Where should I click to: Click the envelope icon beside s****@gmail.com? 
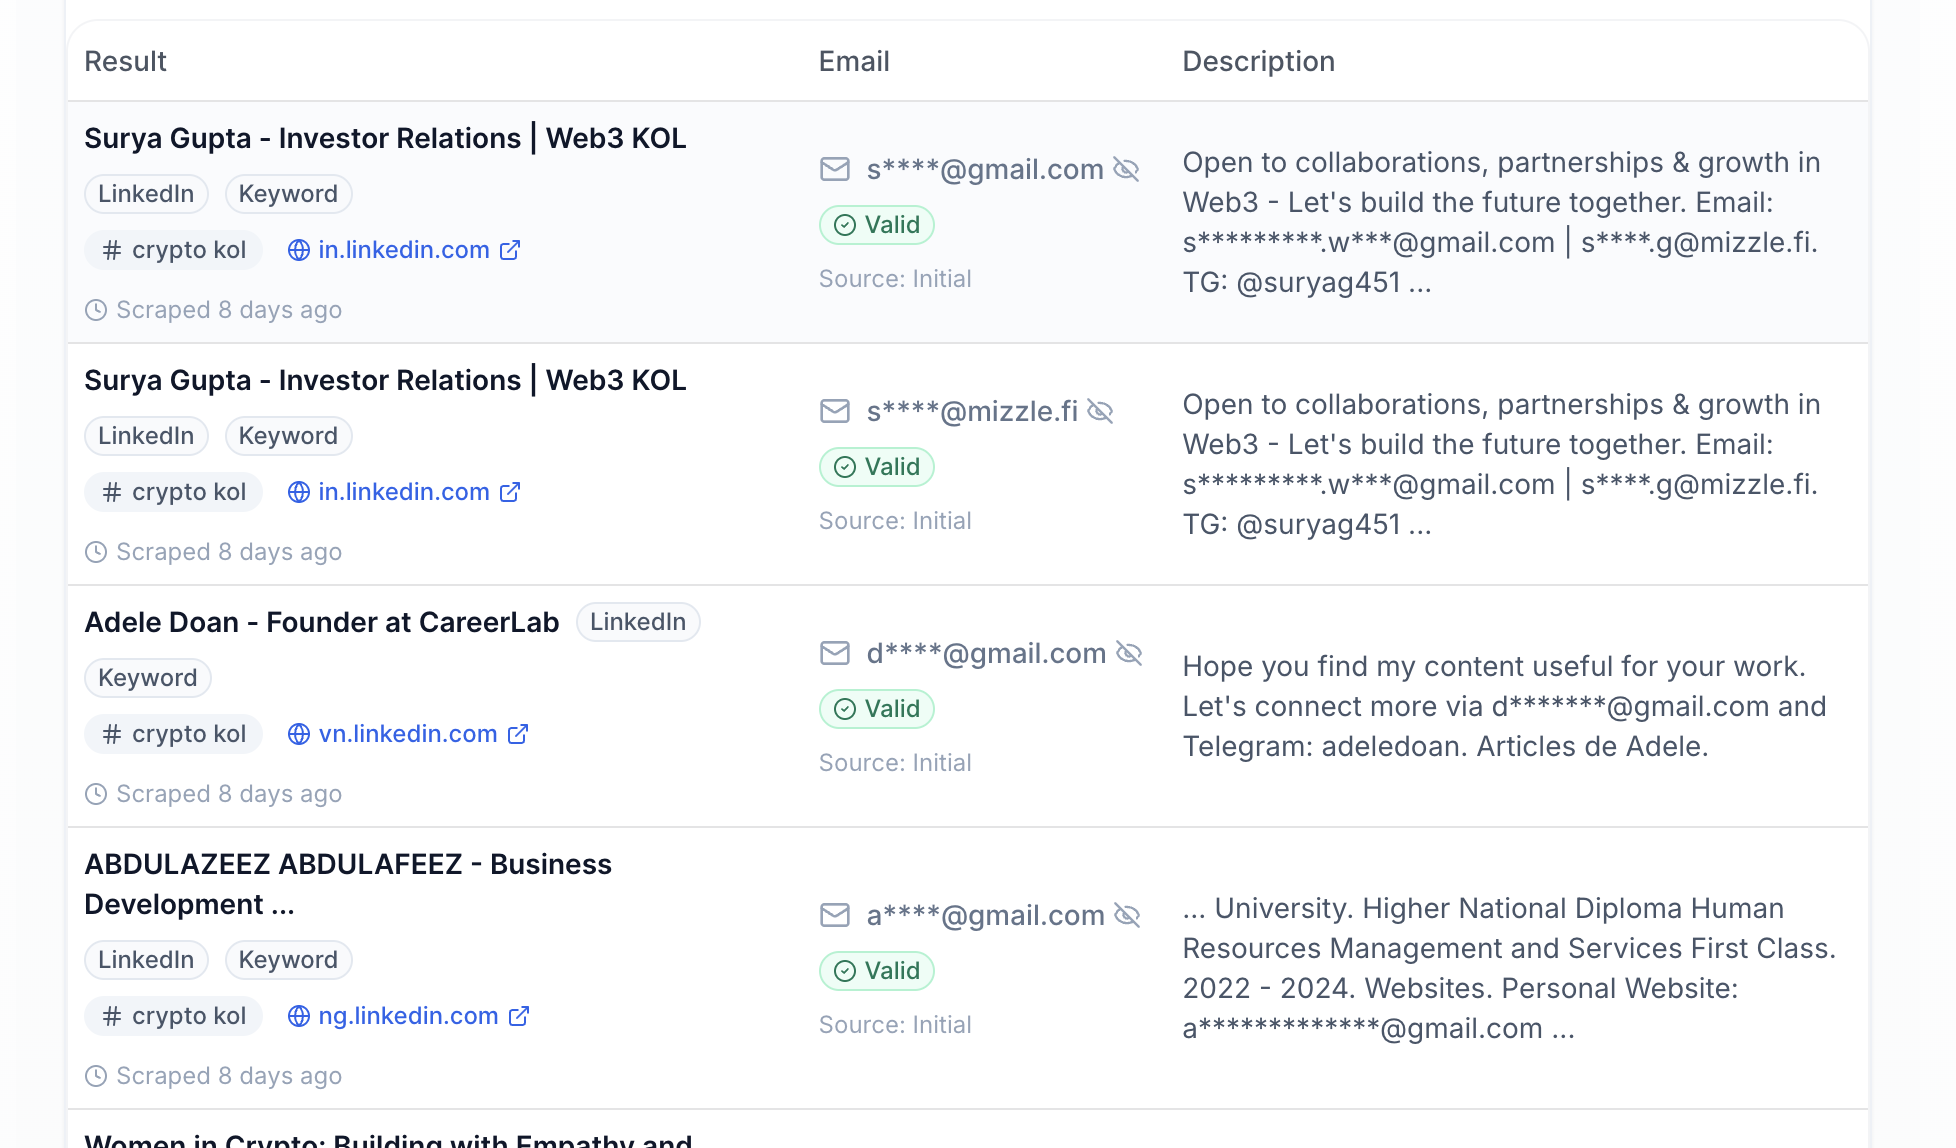click(x=834, y=169)
